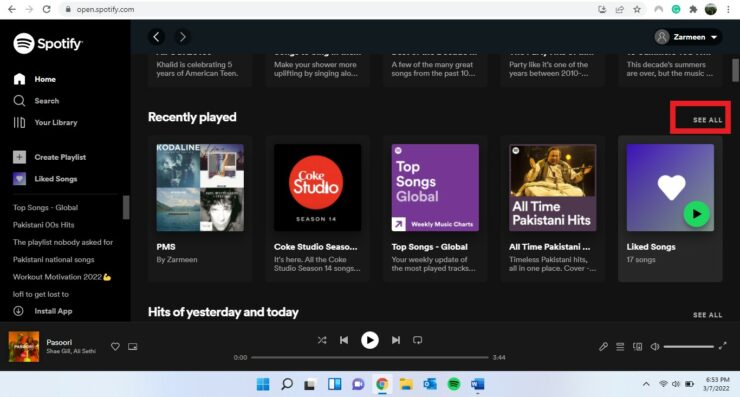Image resolution: width=740 pixels, height=397 pixels.
Task: Bookmark this page with star icon
Action: click(x=637, y=9)
